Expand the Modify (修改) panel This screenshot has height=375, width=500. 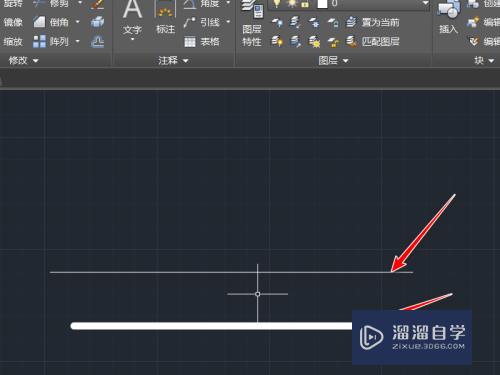click(x=23, y=60)
